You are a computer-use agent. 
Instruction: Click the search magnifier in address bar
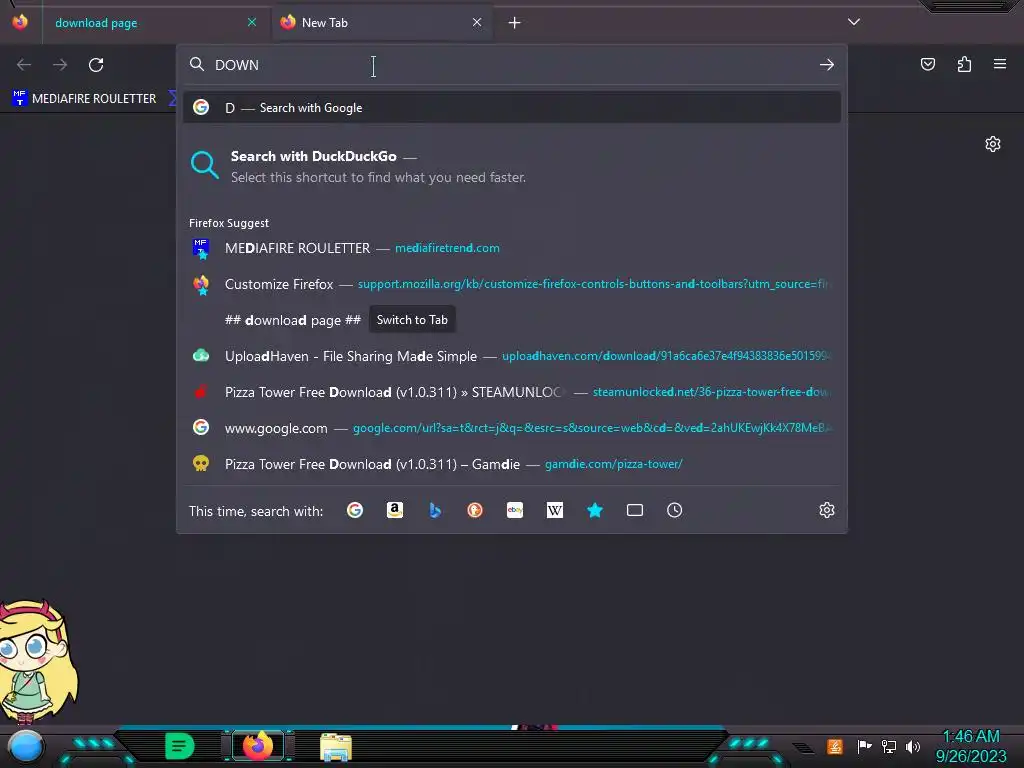pyautogui.click(x=197, y=64)
